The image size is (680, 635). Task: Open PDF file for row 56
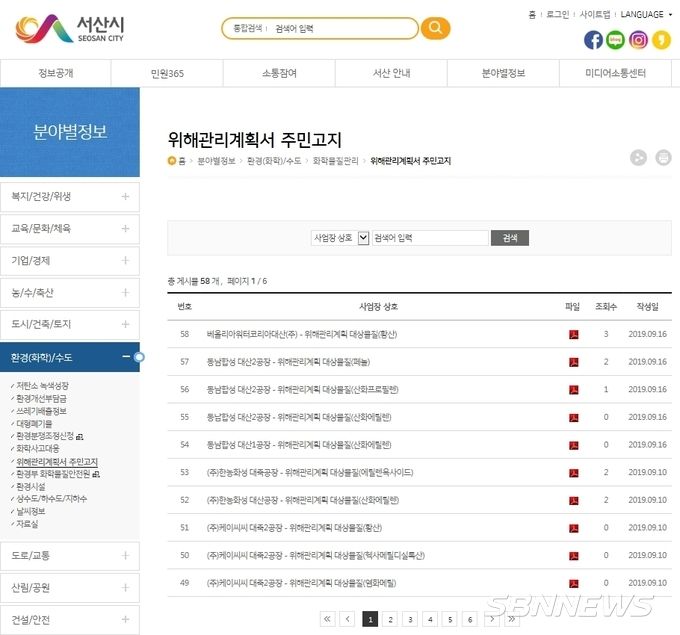(573, 390)
